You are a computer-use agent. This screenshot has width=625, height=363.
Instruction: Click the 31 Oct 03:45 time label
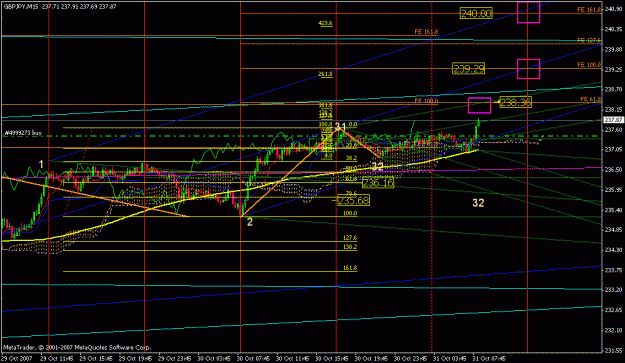click(x=450, y=358)
